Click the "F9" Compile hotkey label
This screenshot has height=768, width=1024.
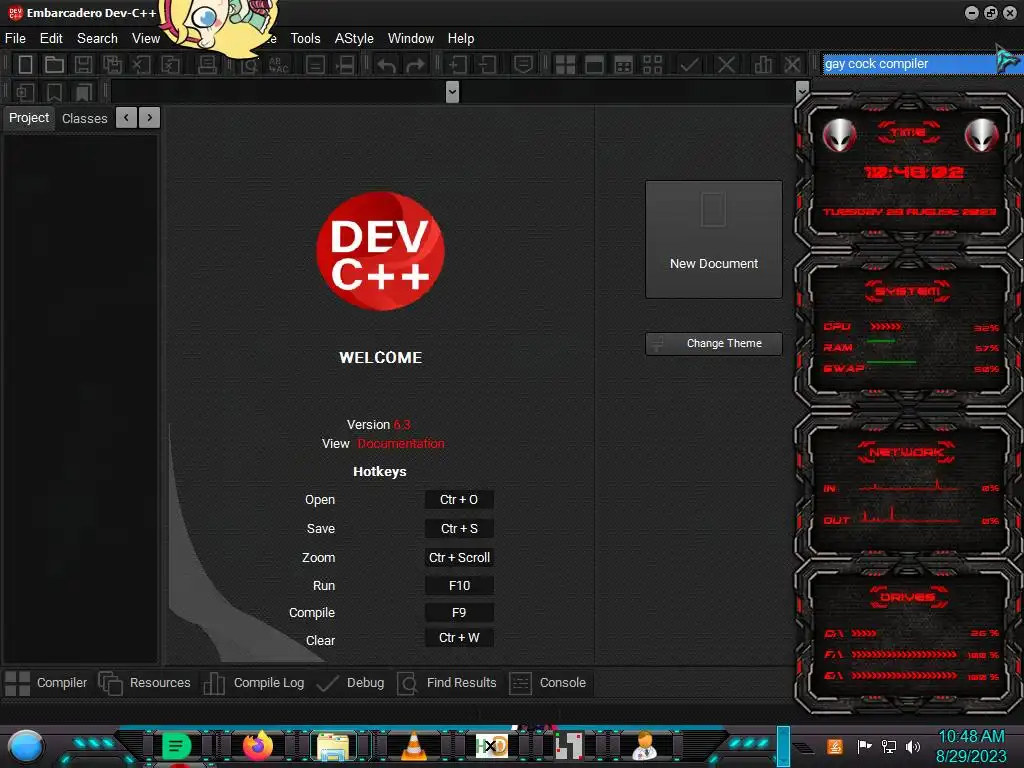[x=459, y=613]
